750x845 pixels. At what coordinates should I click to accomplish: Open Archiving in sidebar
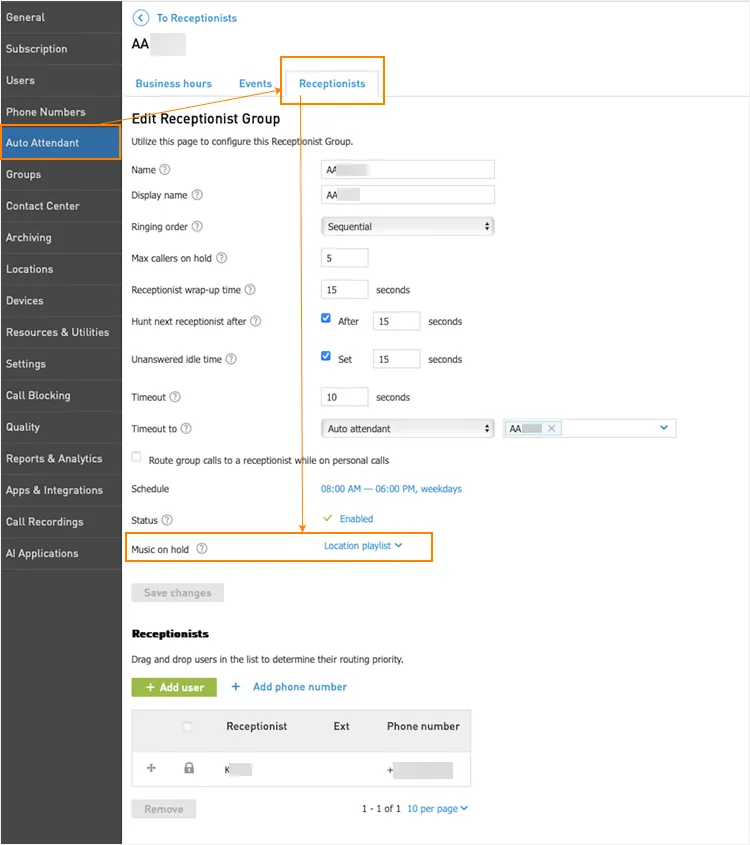61,237
